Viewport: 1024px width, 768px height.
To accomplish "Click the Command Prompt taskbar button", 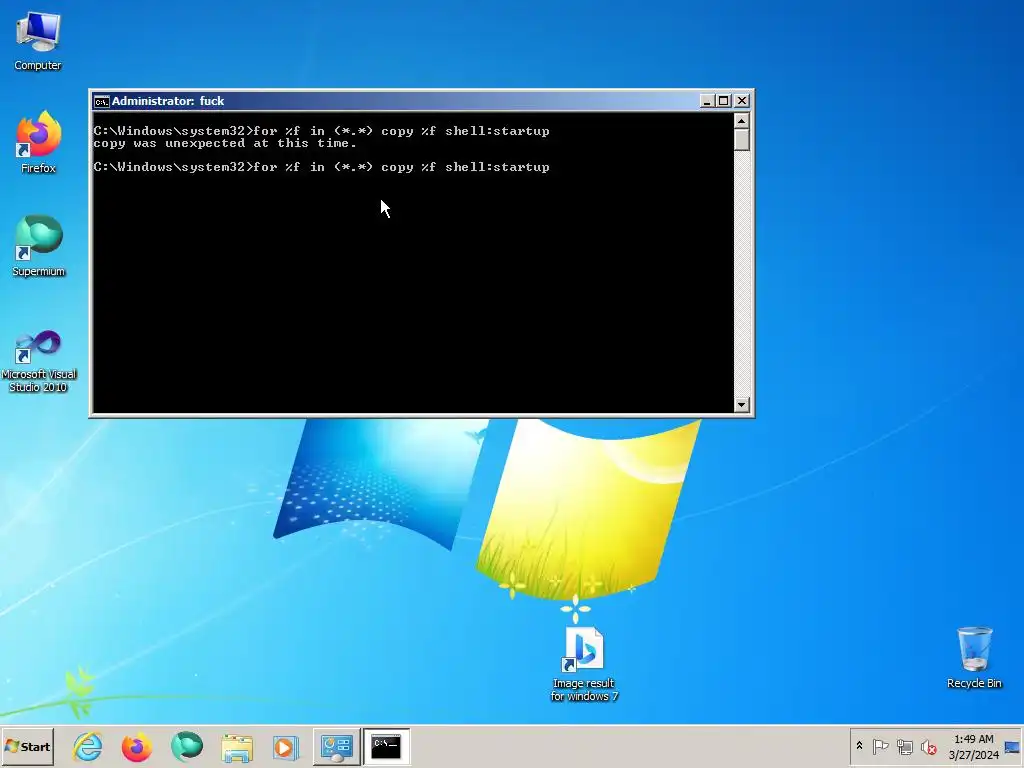I will [386, 746].
